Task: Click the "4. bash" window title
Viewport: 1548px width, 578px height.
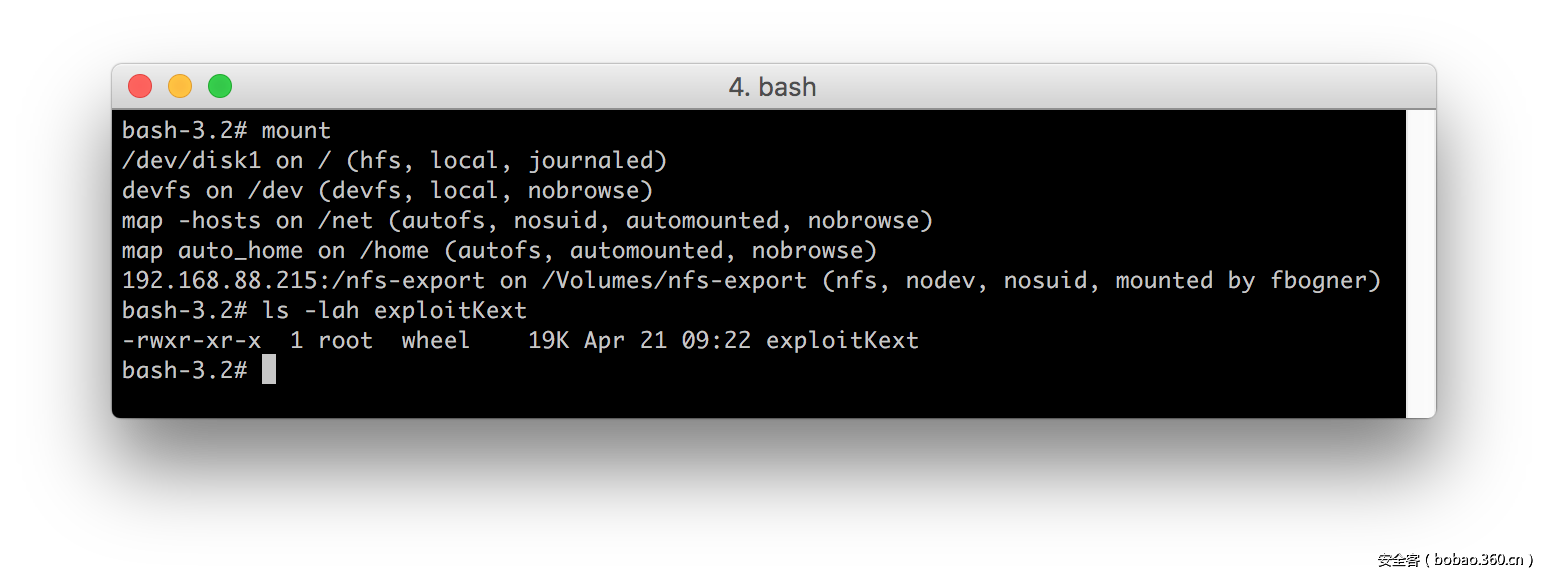Action: 772,87
